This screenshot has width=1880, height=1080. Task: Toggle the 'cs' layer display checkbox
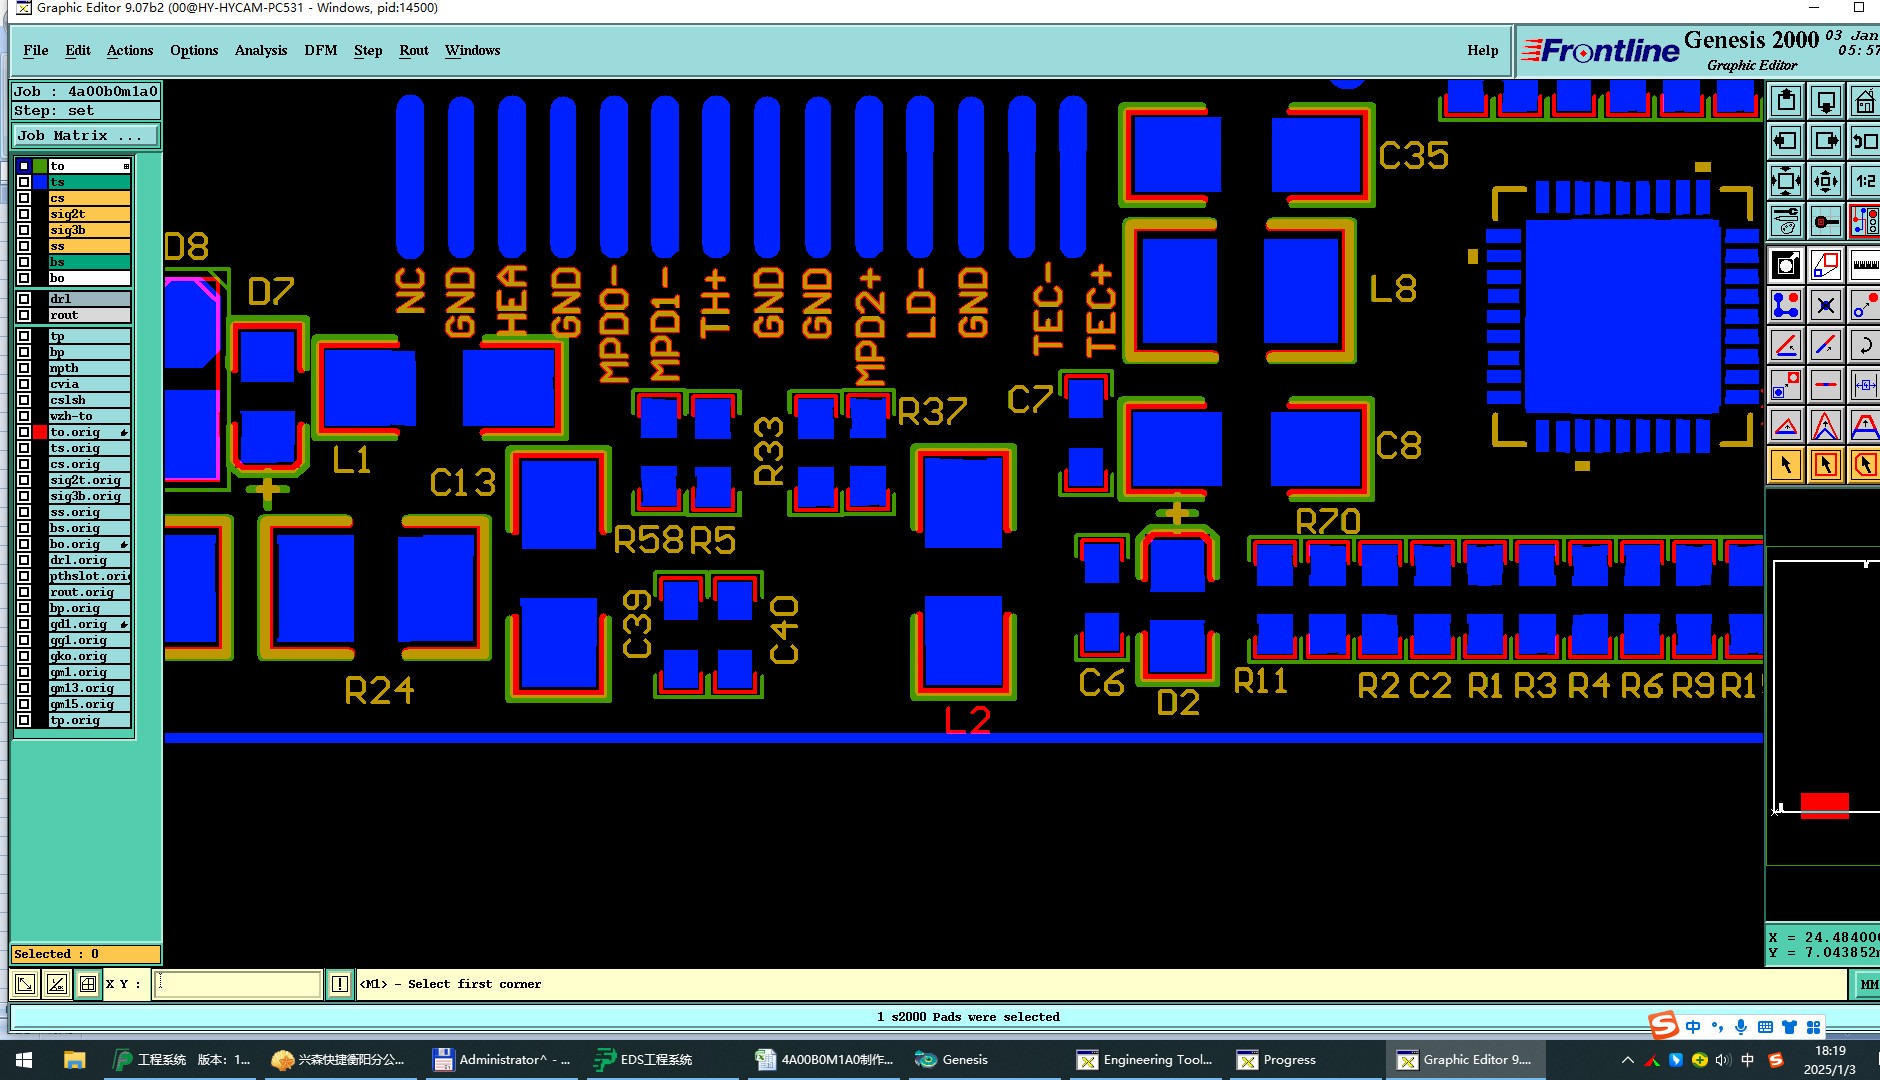[x=24, y=198]
